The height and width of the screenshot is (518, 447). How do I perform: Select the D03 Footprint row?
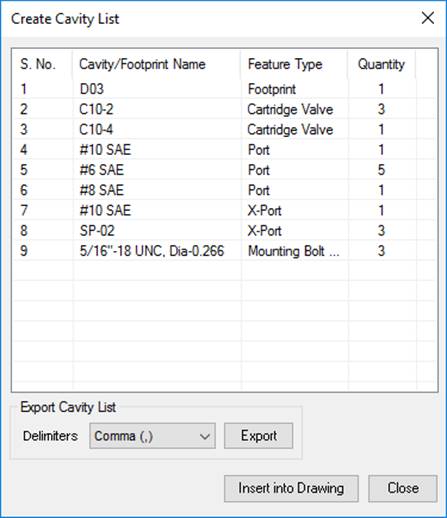[x=224, y=89]
